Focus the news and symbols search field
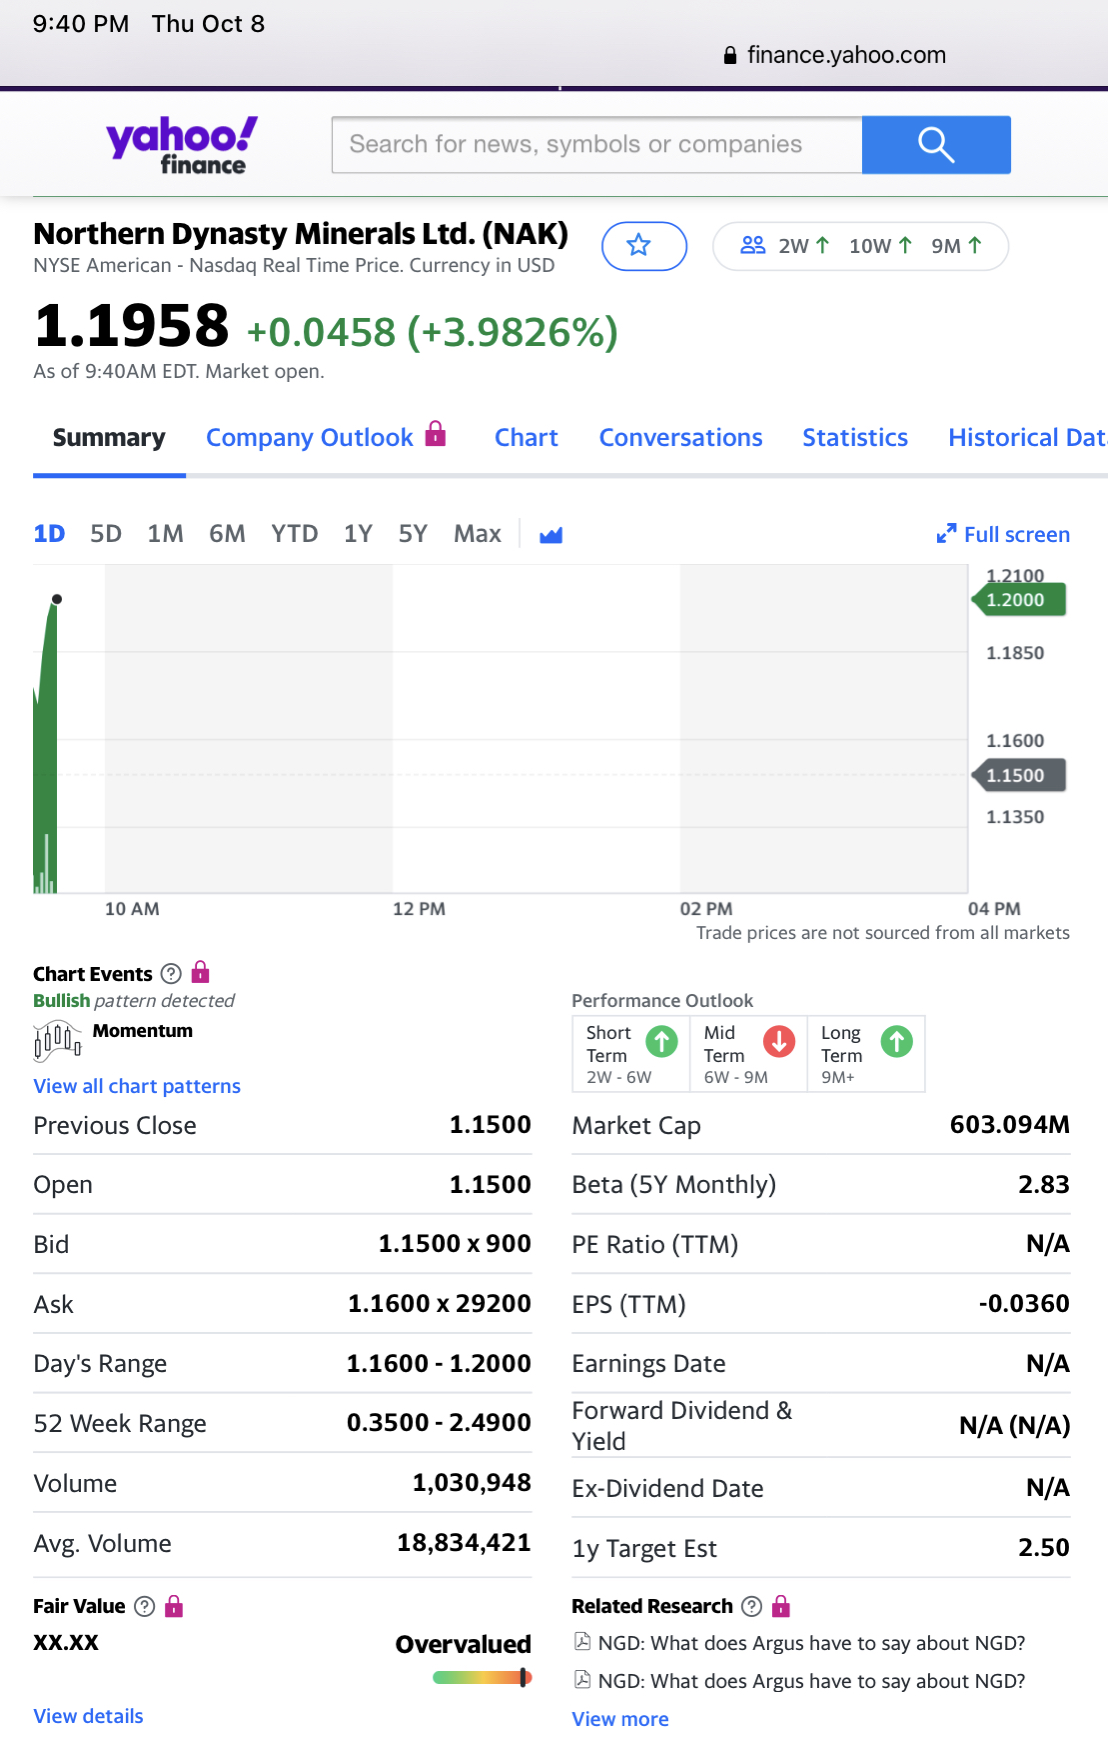This screenshot has height=1742, width=1108. pos(597,145)
